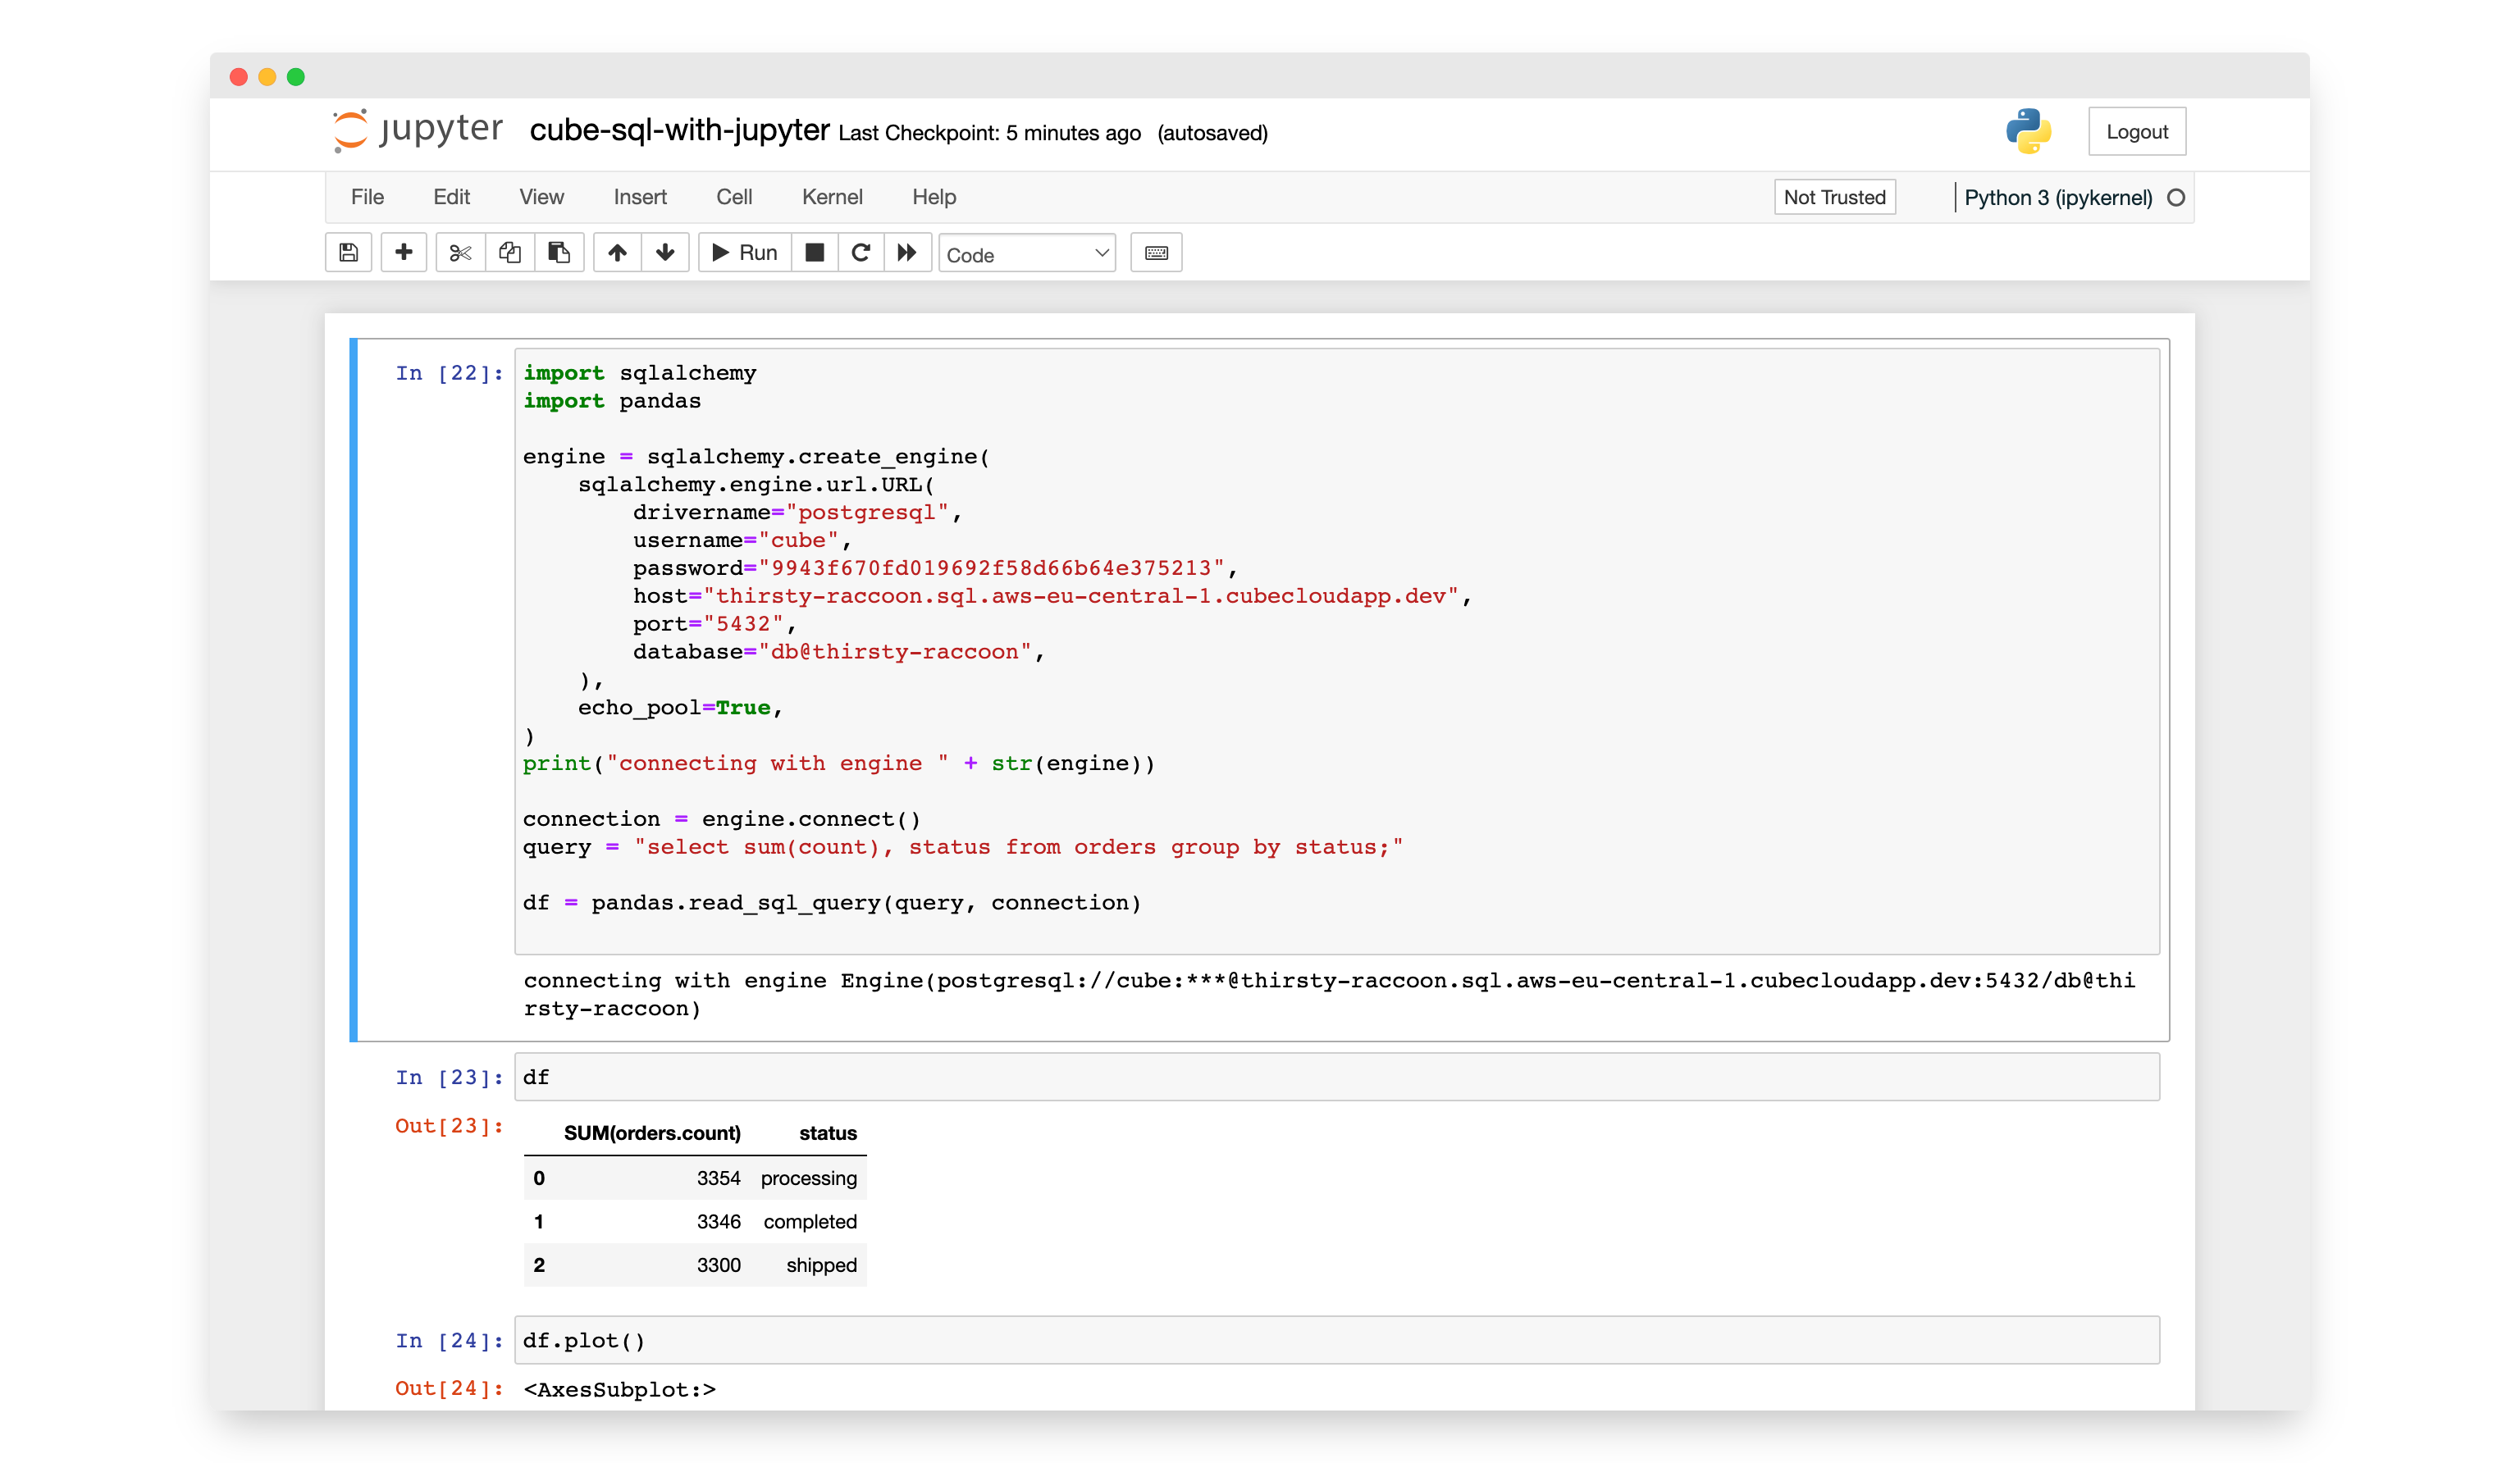Click the save and checkpoint icon

pos(348,253)
